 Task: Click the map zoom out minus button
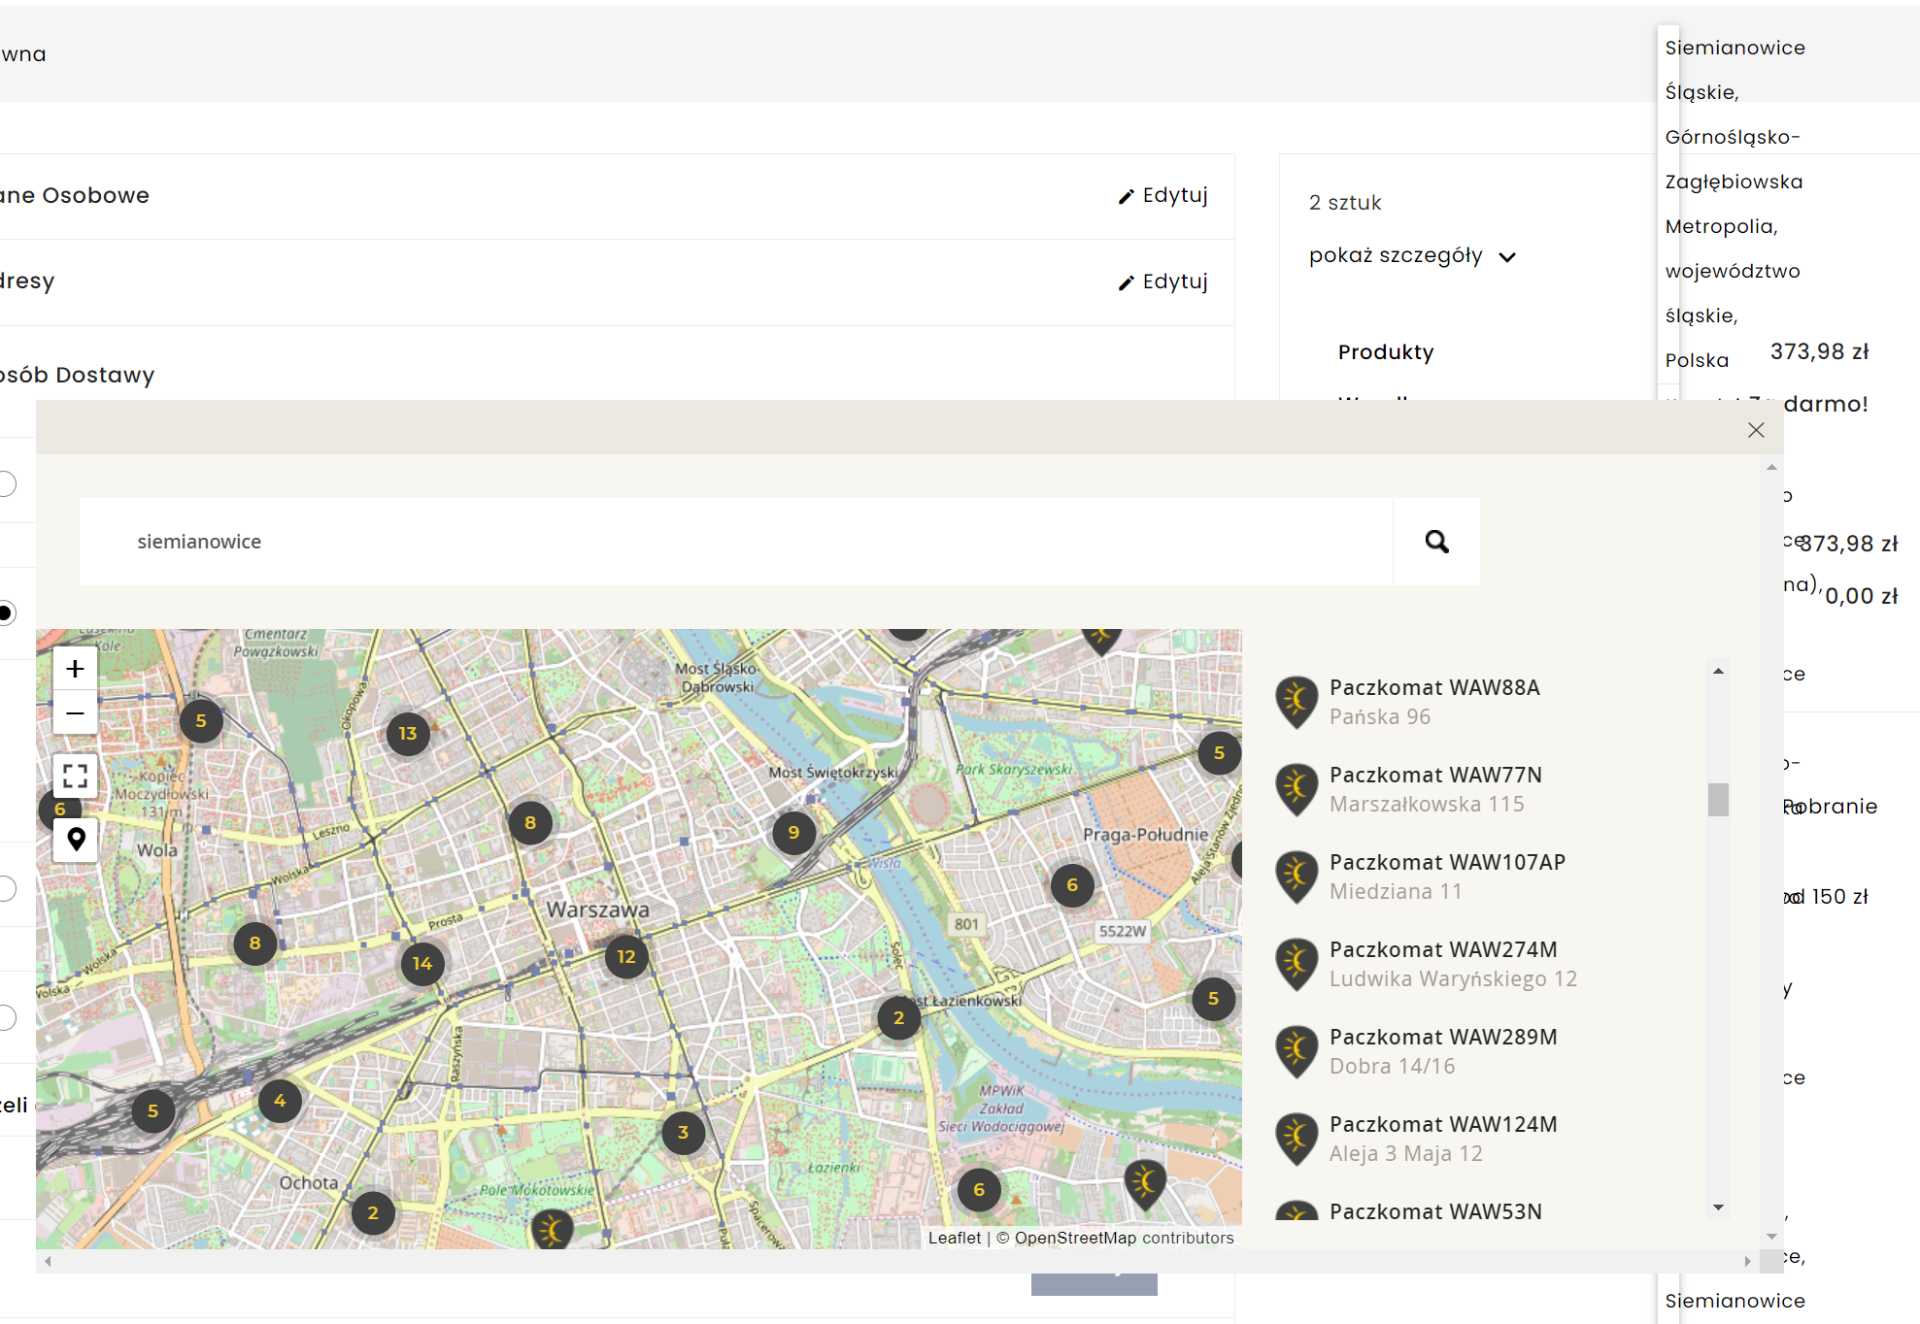pos(75,713)
